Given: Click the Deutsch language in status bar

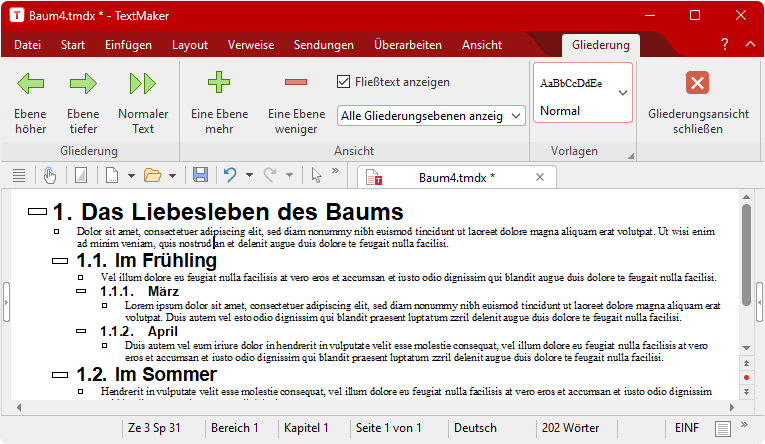Looking at the screenshot, I should click(475, 428).
